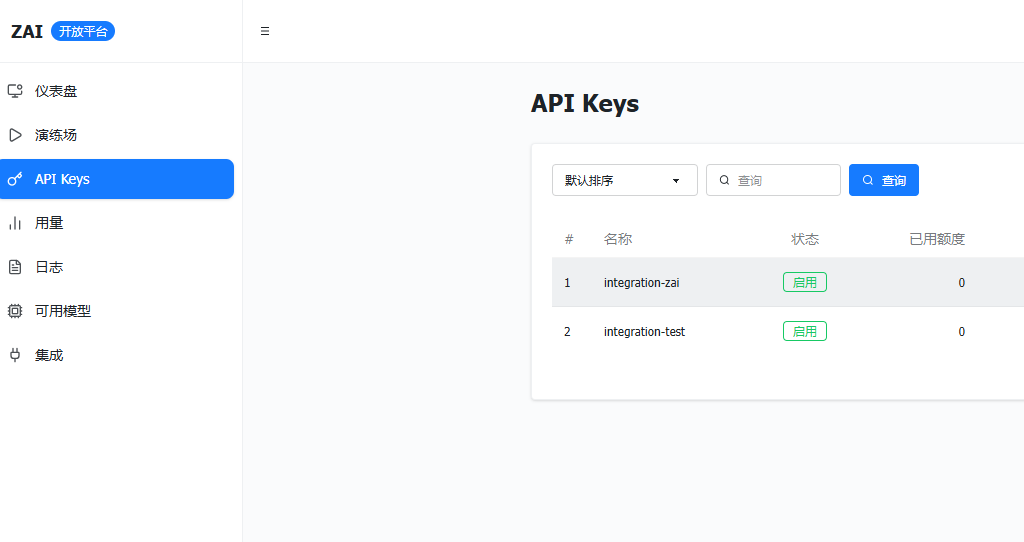Click the available models chip icon

[15, 311]
